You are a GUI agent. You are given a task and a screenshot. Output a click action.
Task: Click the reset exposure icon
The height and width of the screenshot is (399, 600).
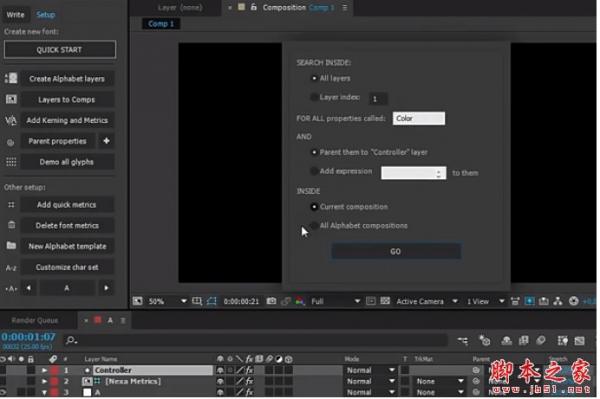coord(573,301)
